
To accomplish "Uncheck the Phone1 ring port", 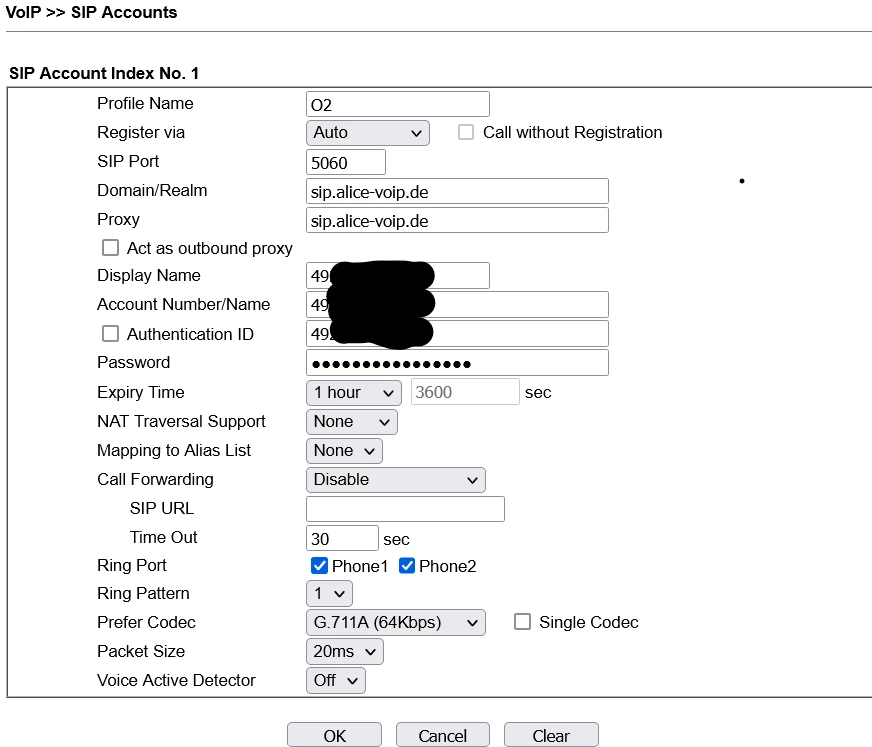I will (320, 566).
